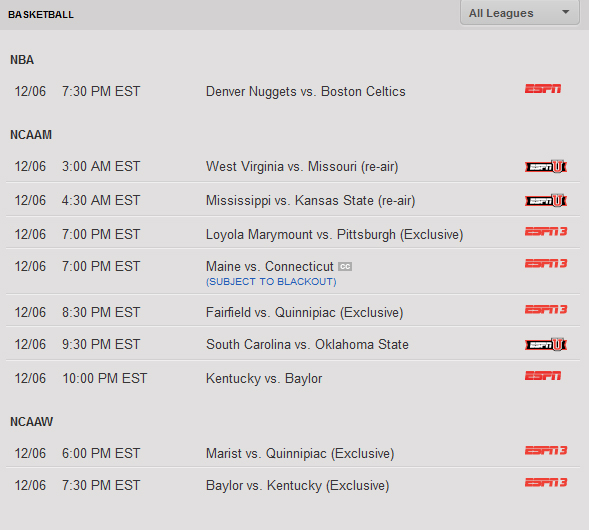Image resolution: width=589 pixels, height=530 pixels.
Task: Select the Kentucky vs. Baylor listing
Action: [x=264, y=379]
